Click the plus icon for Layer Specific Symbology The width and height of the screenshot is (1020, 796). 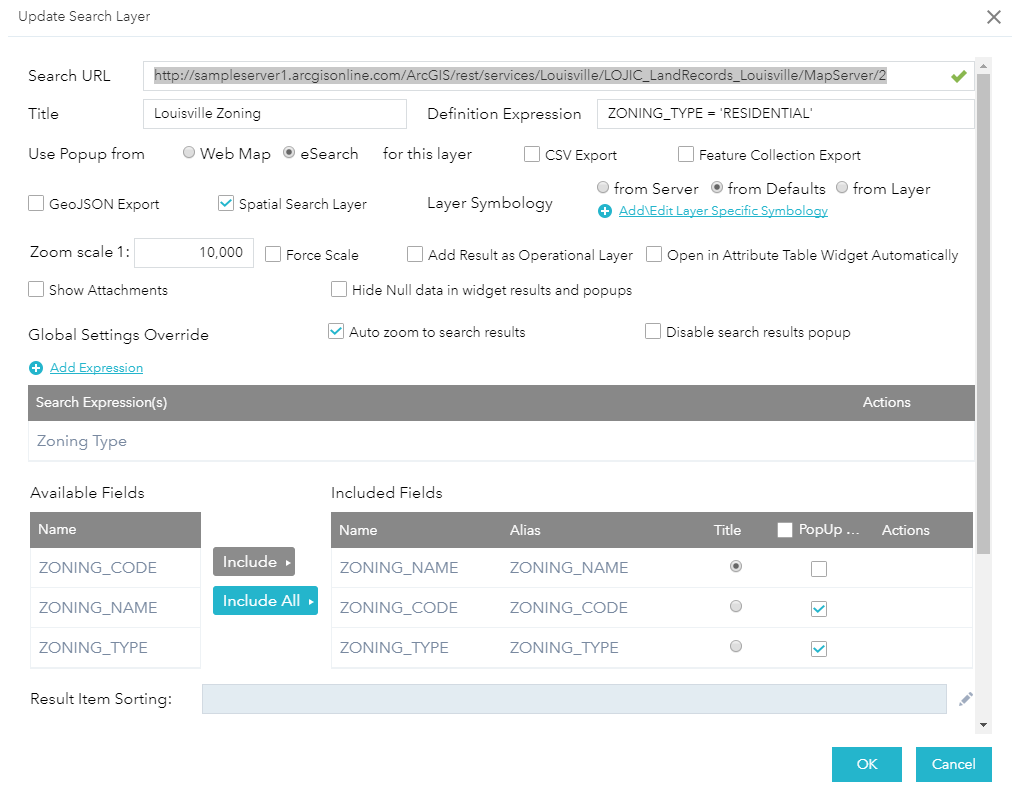pyautogui.click(x=605, y=211)
